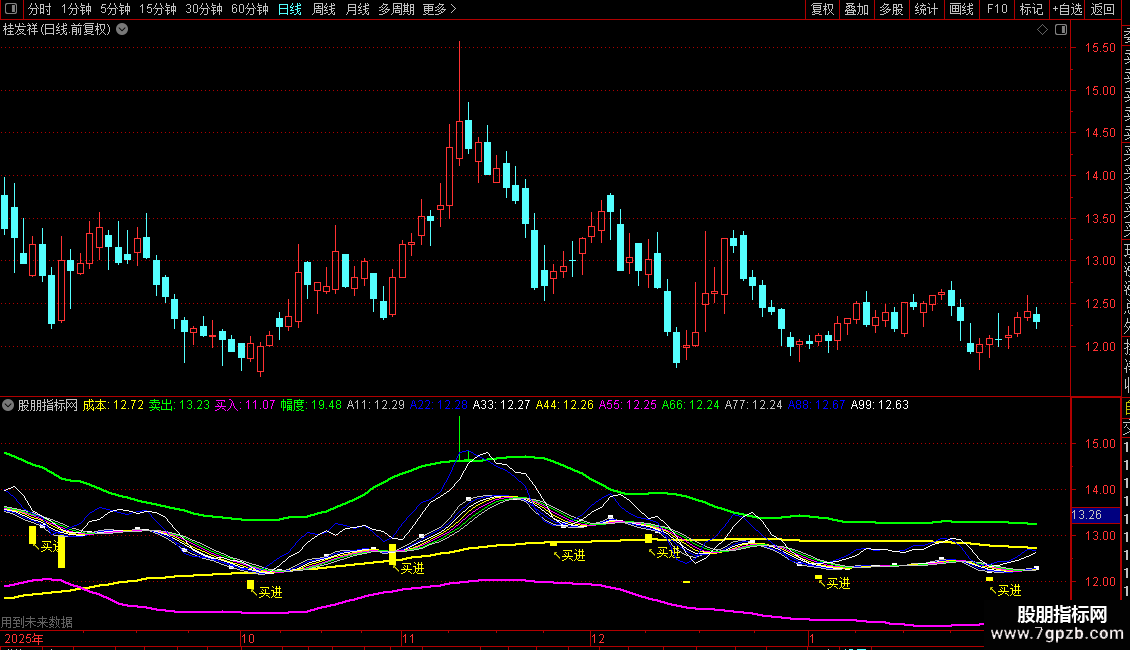The width and height of the screenshot is (1130, 650).
Task: Click the A44: 12.26 indicator value
Action: (x=565, y=405)
